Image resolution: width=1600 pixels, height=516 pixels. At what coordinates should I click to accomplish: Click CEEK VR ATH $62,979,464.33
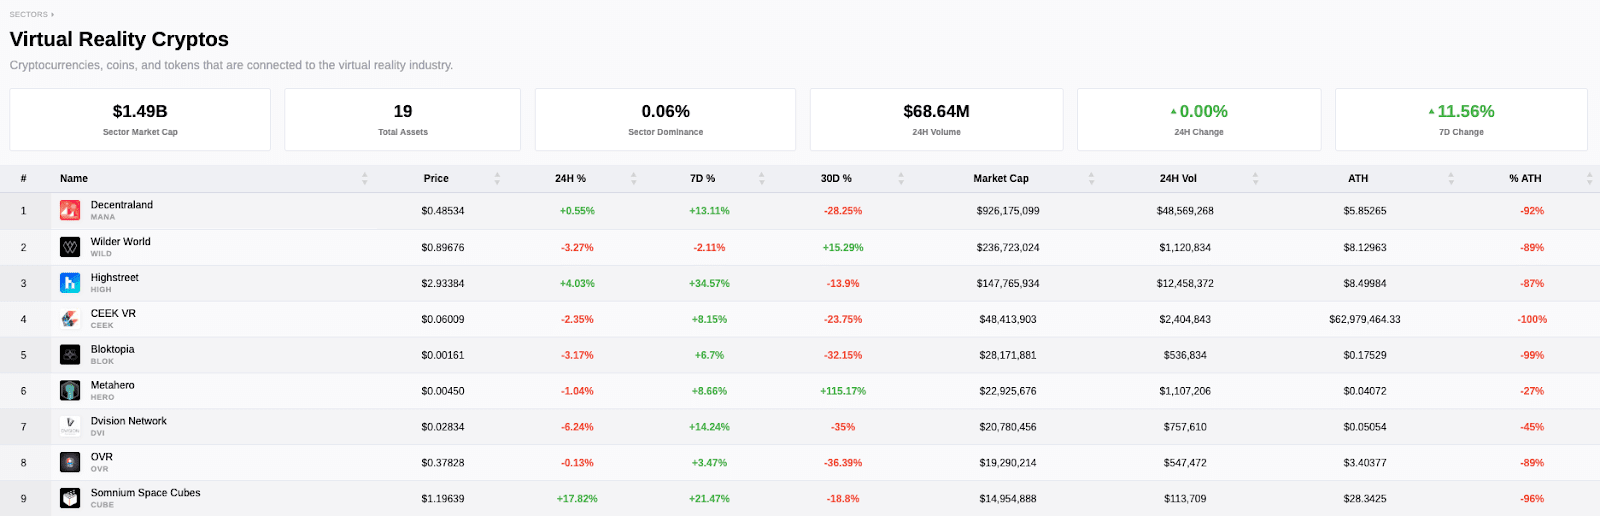pos(1365,320)
